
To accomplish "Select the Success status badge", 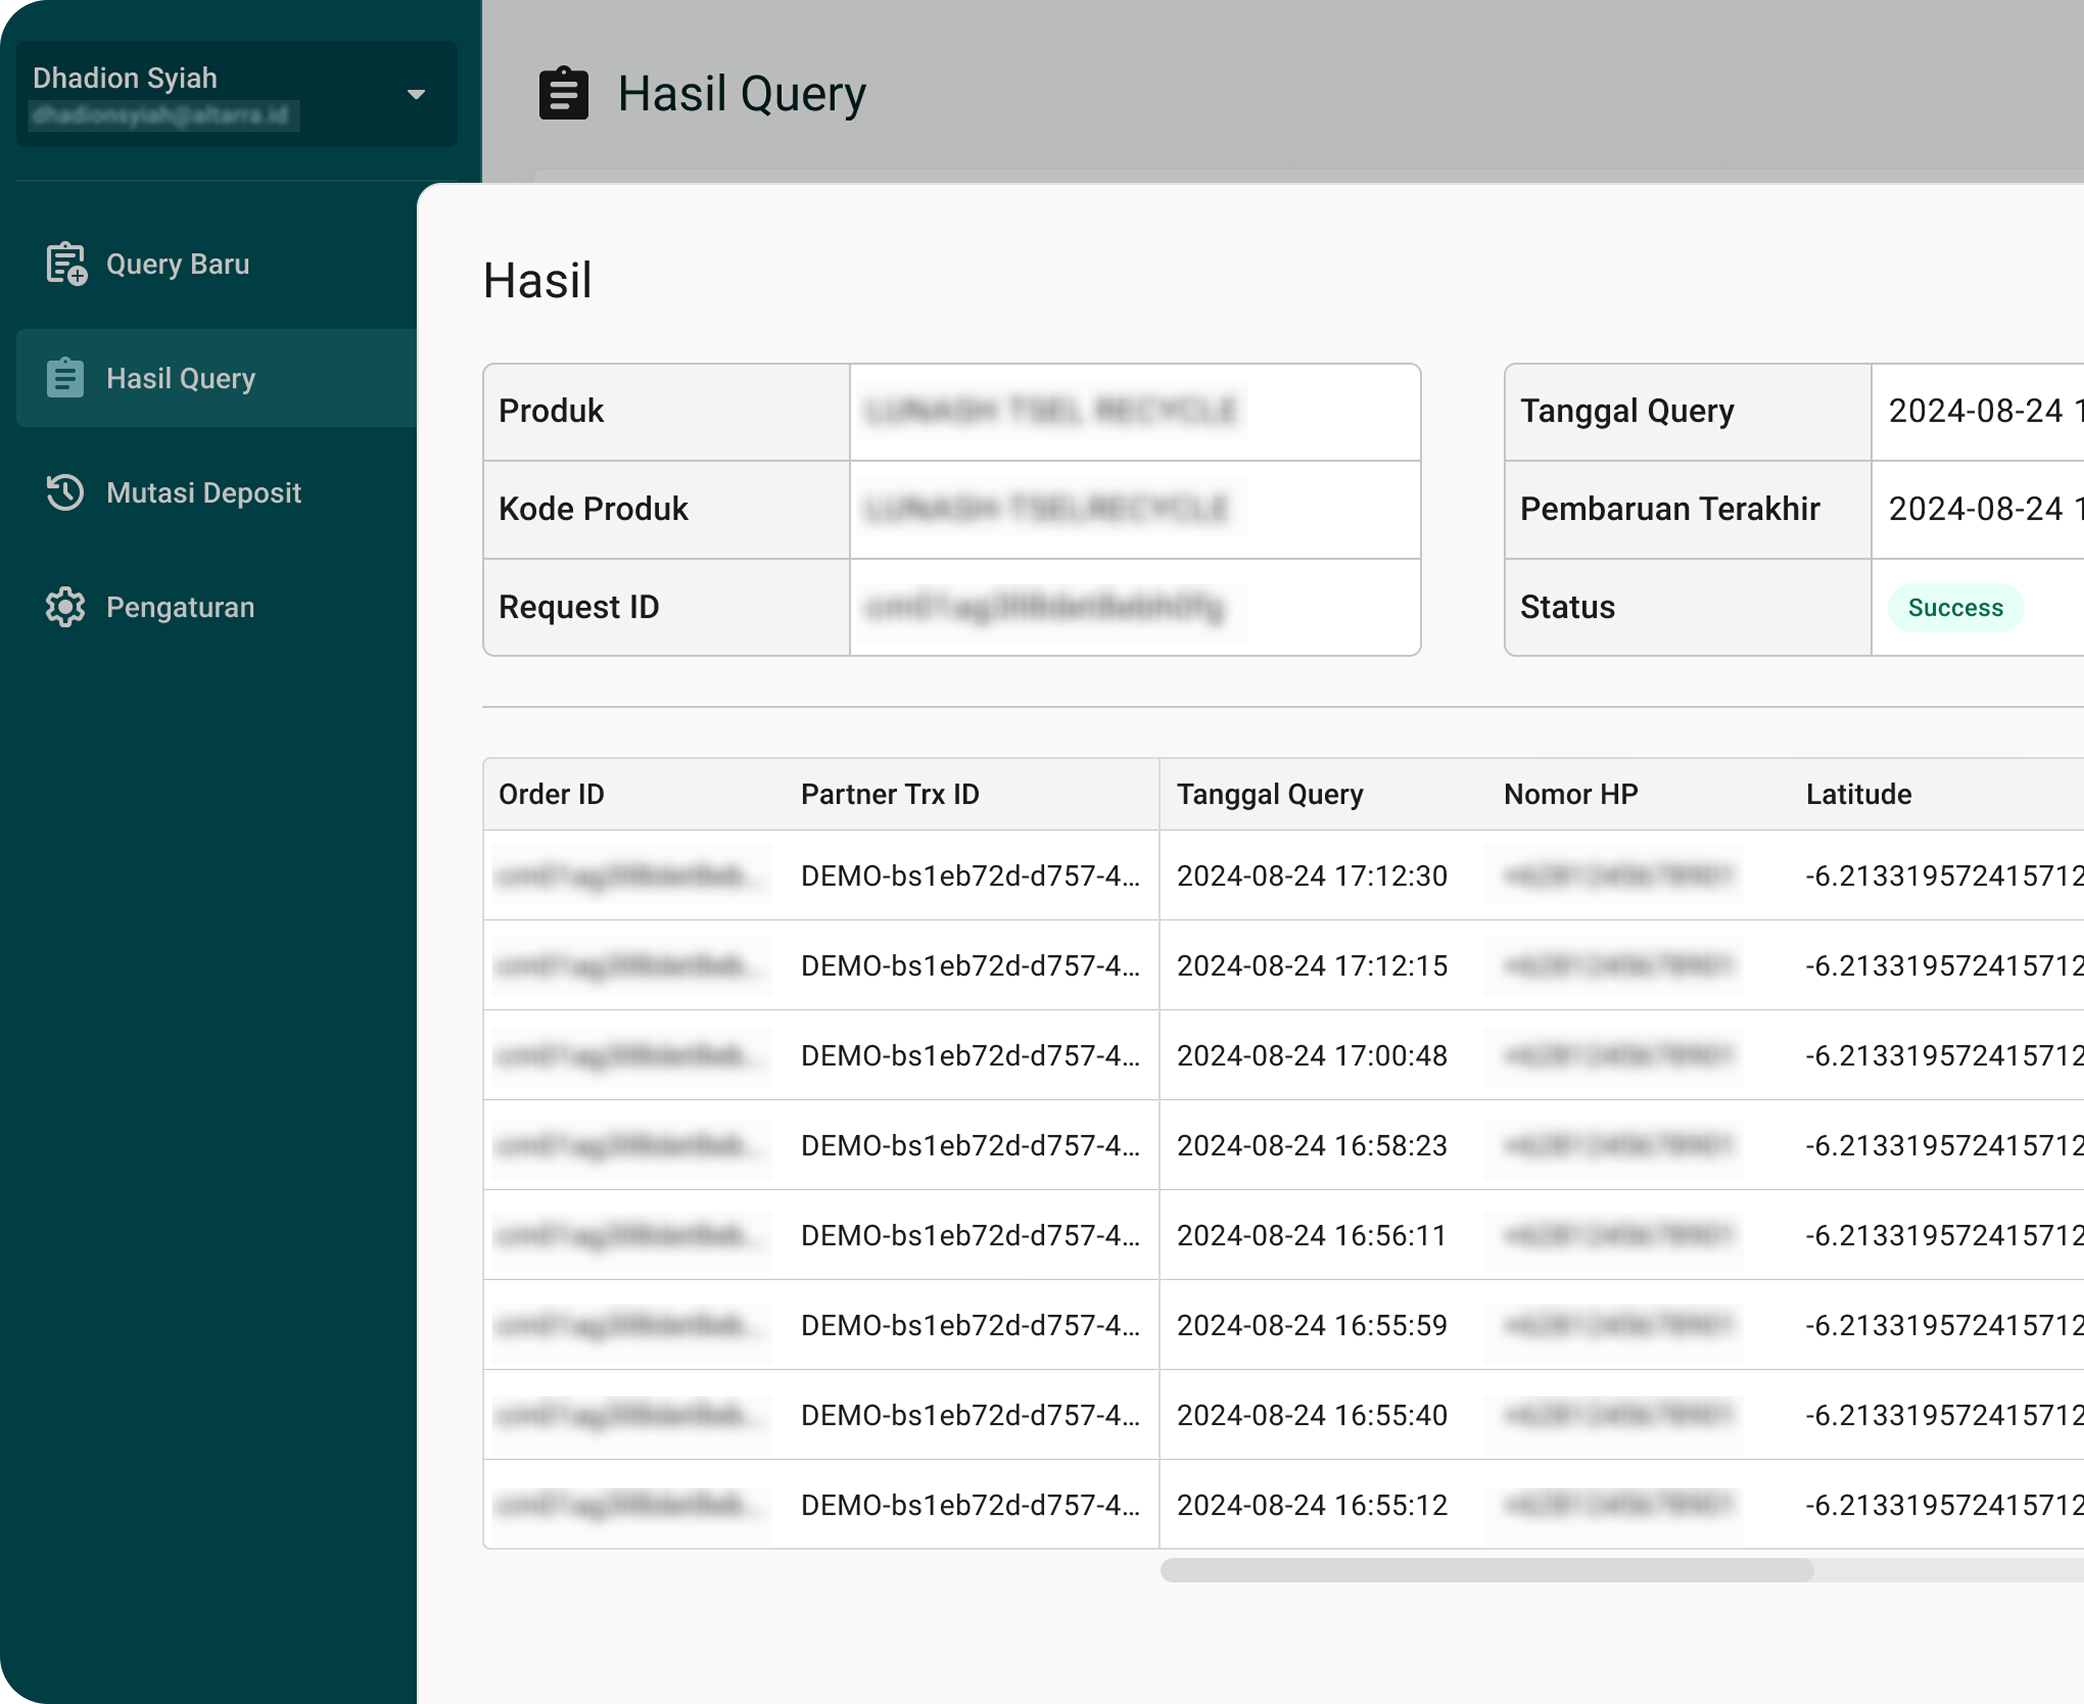I will [1955, 607].
